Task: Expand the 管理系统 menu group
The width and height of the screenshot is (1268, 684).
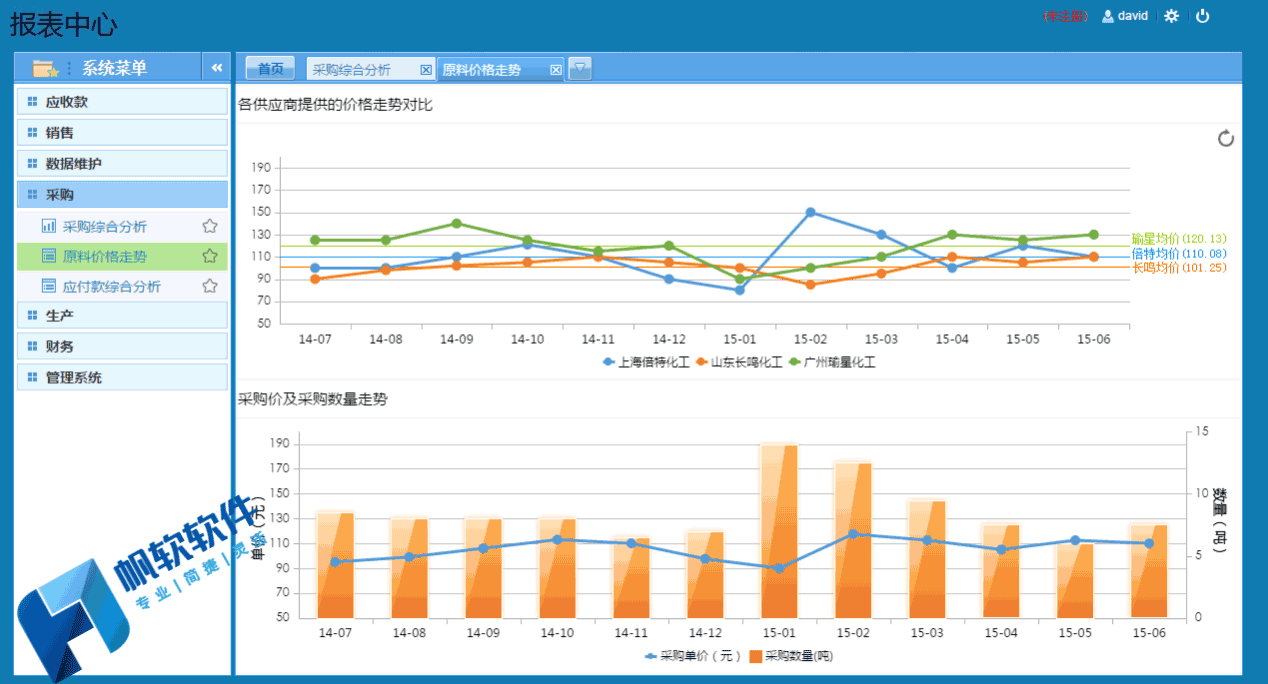Action: (x=123, y=377)
